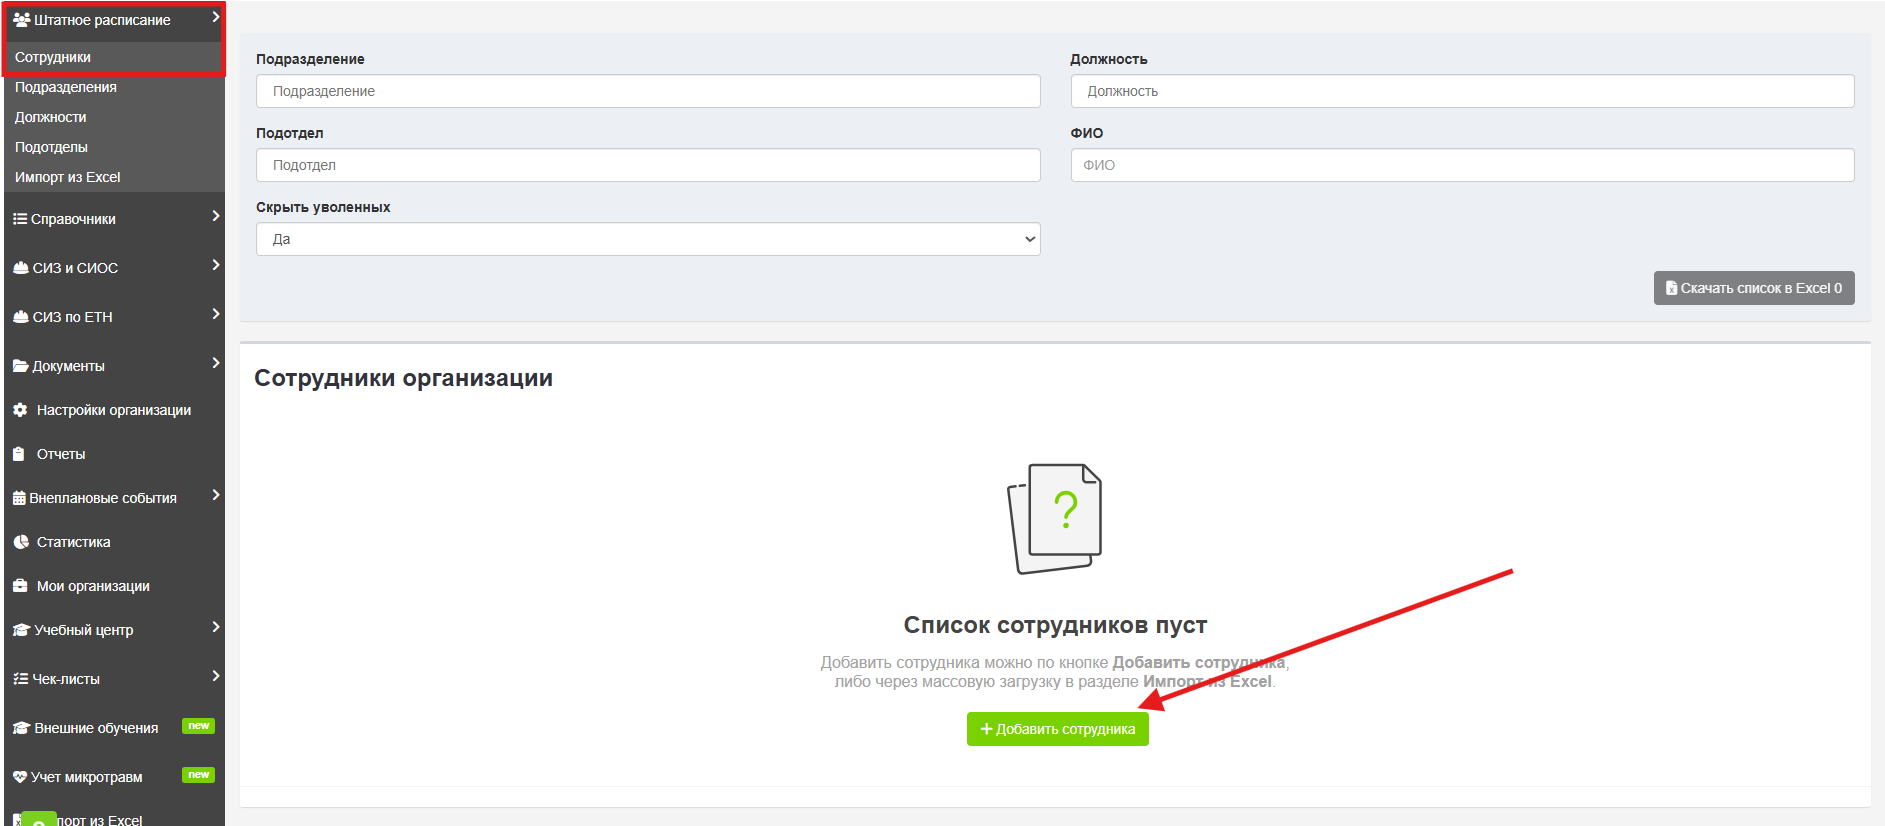Click the Внеплановые события calendar icon
Screen dimensions: 1885x826
click(x=19, y=498)
